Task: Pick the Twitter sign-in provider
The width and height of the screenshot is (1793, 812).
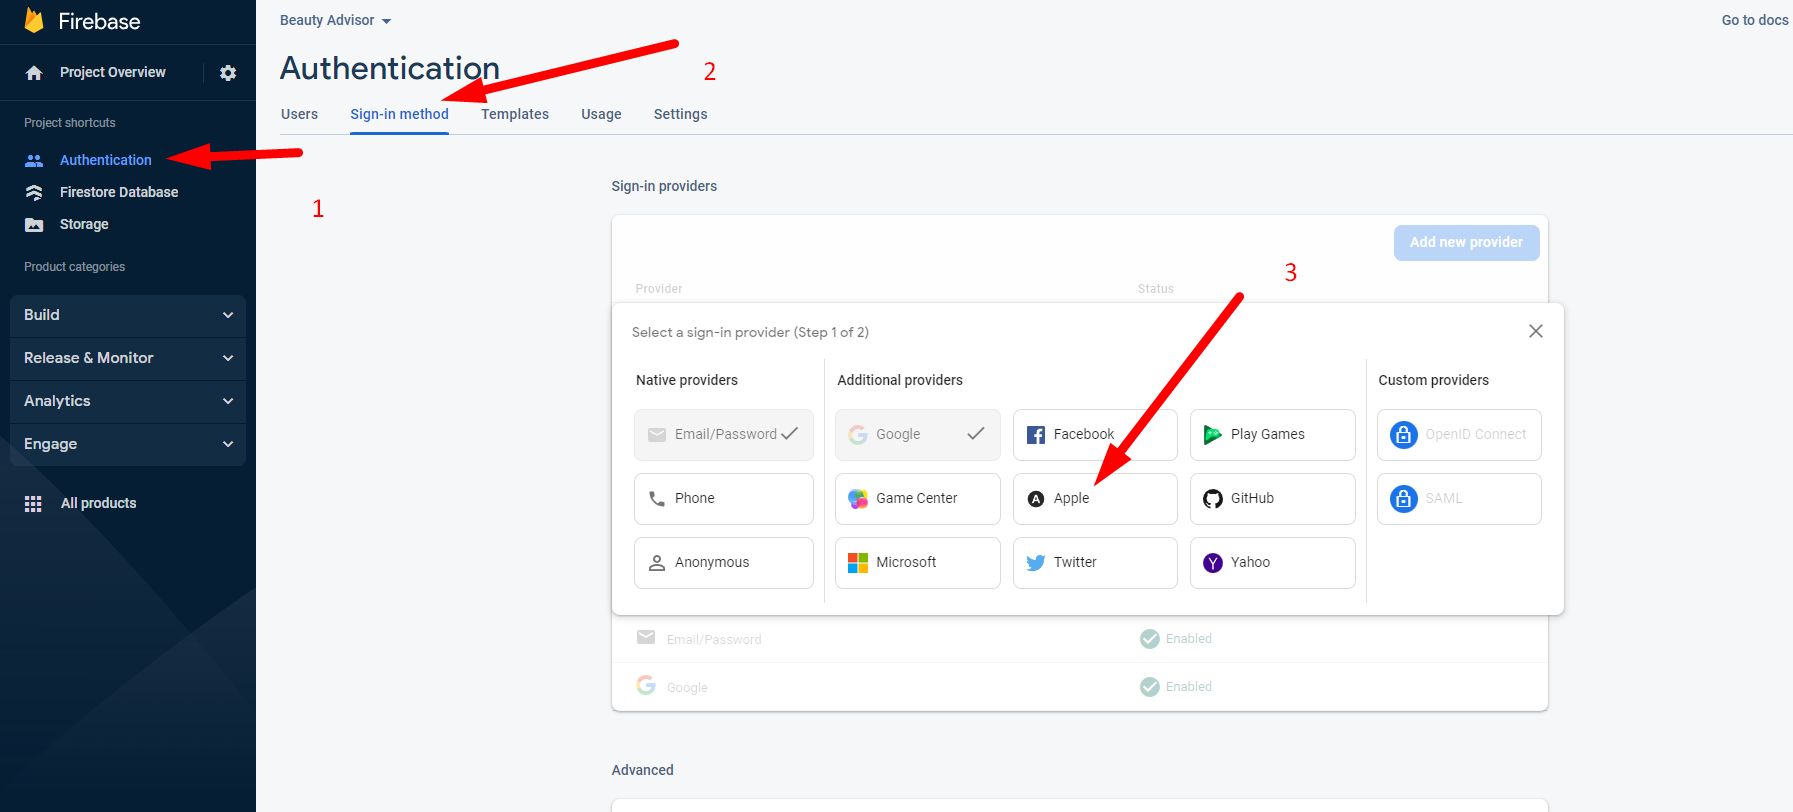Action: point(1094,563)
